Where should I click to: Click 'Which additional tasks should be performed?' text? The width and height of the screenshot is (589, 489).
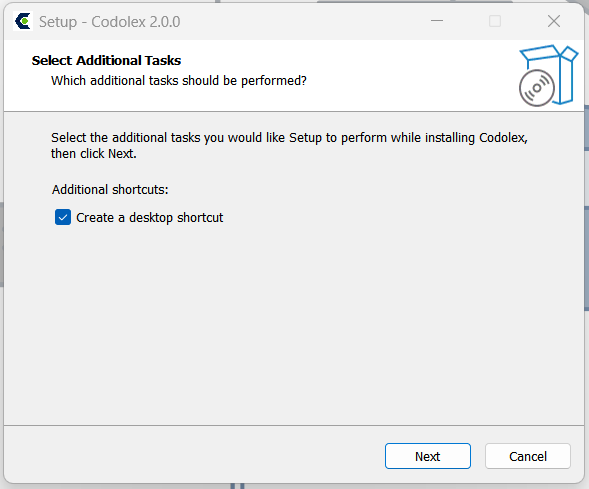(x=179, y=81)
